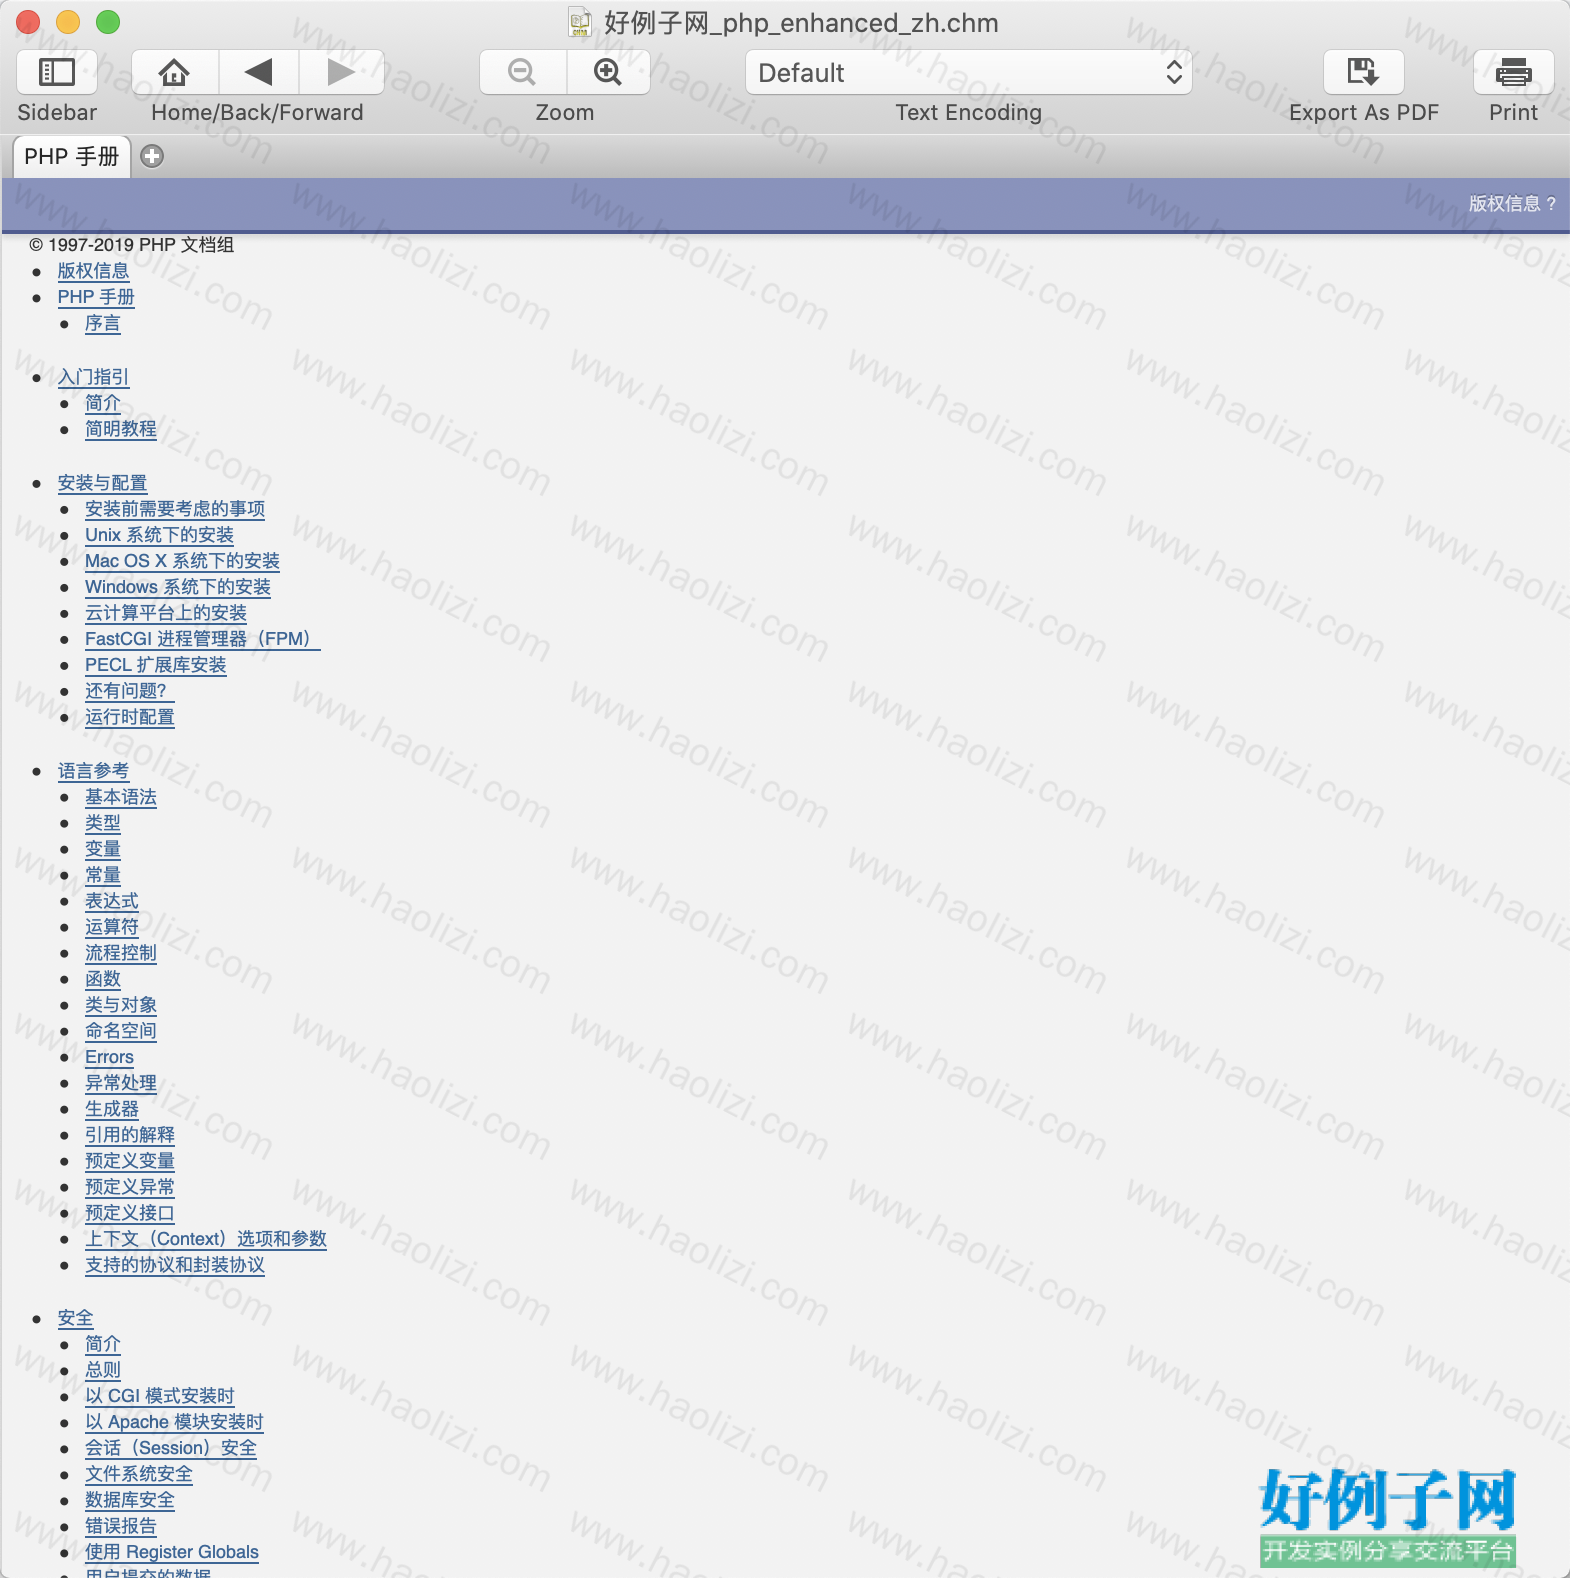Open the 预定义异常 link
Viewport: 1570px width, 1578px height.
coord(130,1187)
